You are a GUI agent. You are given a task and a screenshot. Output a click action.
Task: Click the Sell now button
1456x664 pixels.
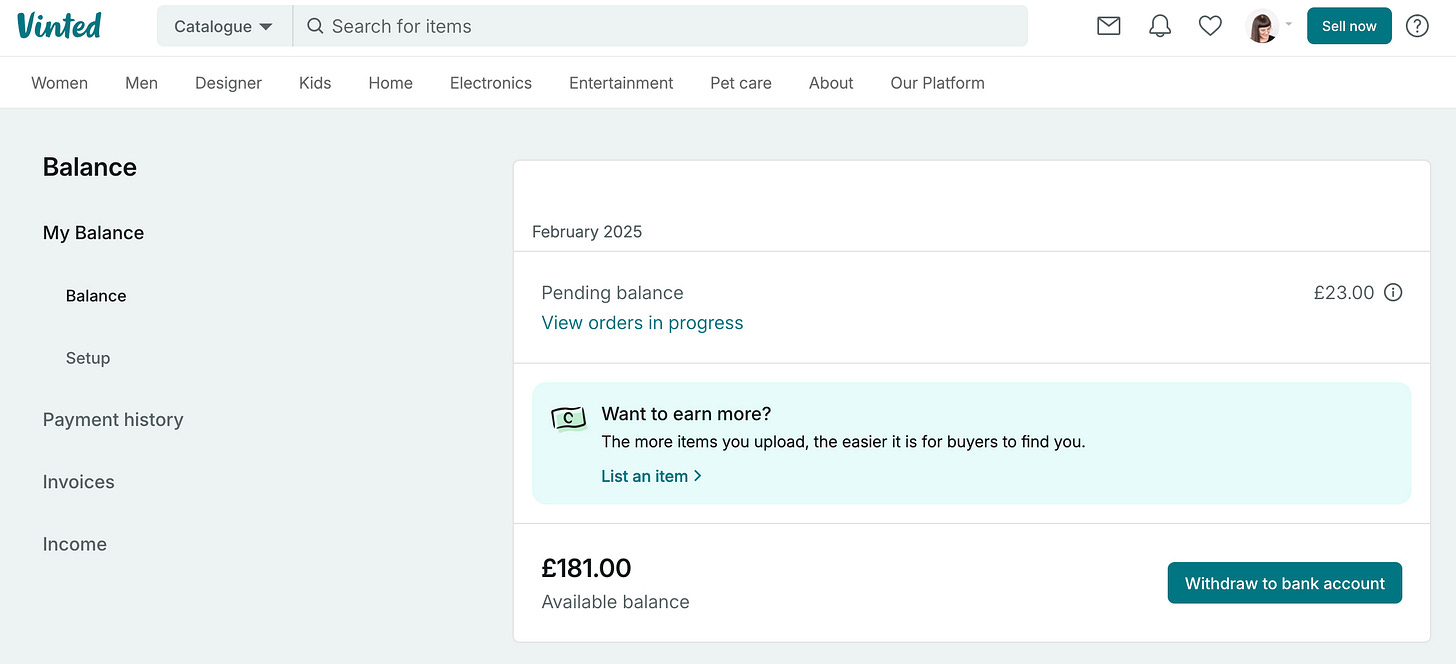point(1349,26)
